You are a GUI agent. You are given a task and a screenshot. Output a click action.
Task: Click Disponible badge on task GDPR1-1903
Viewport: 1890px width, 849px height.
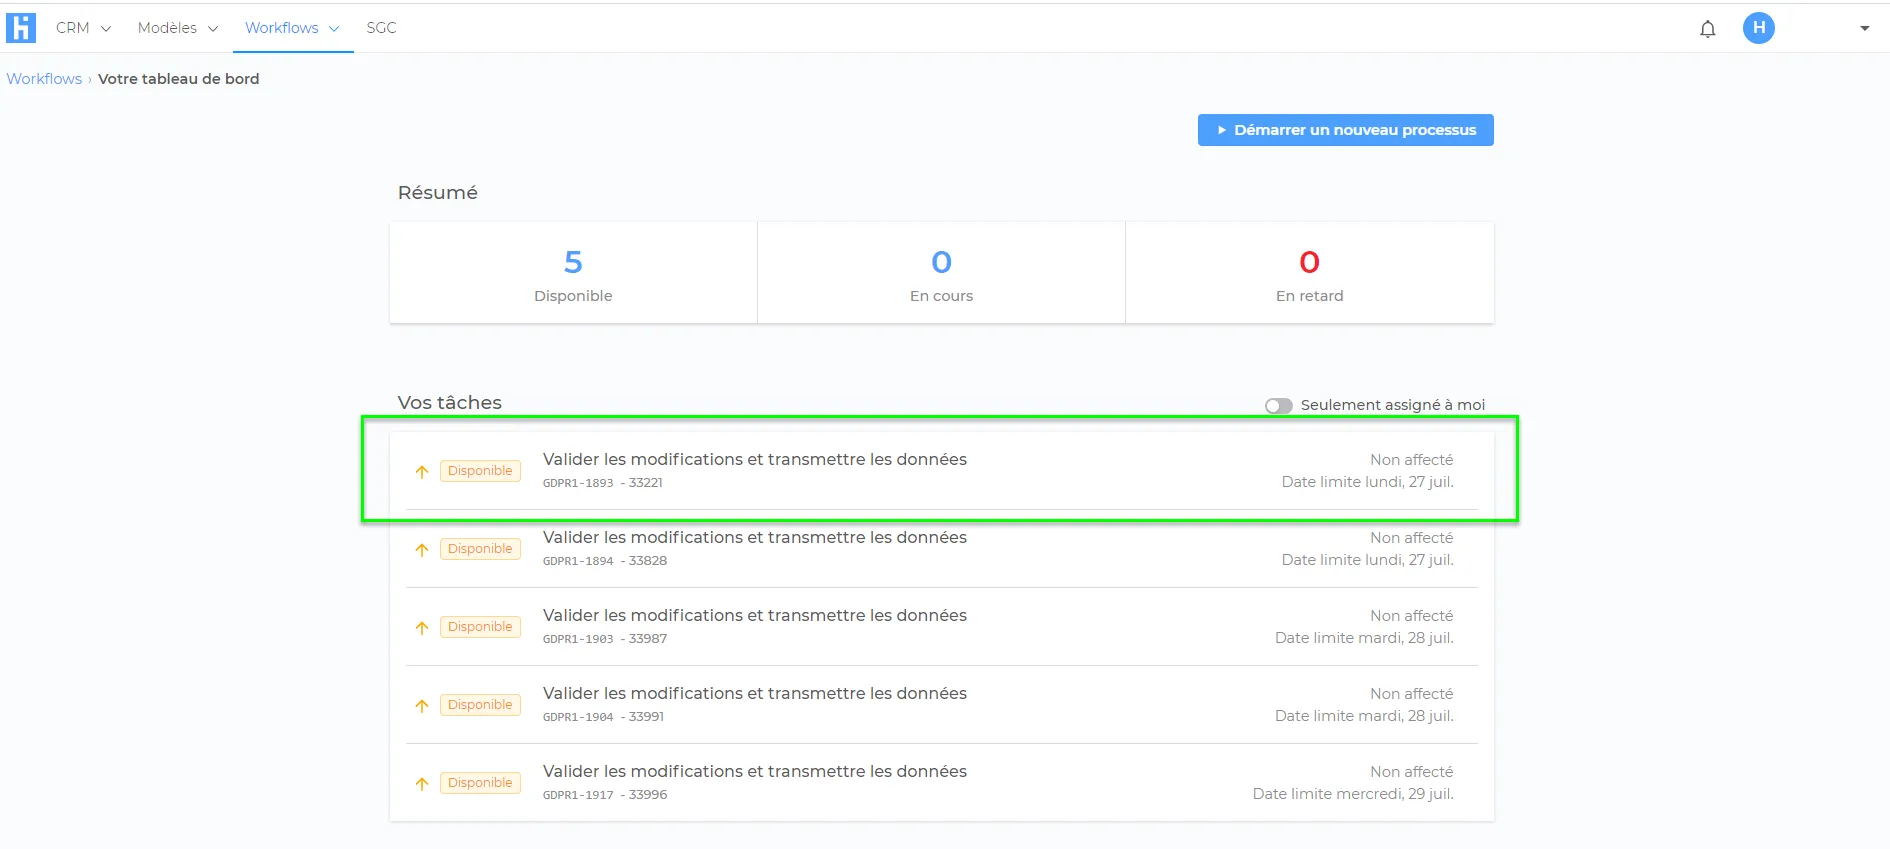coord(480,627)
